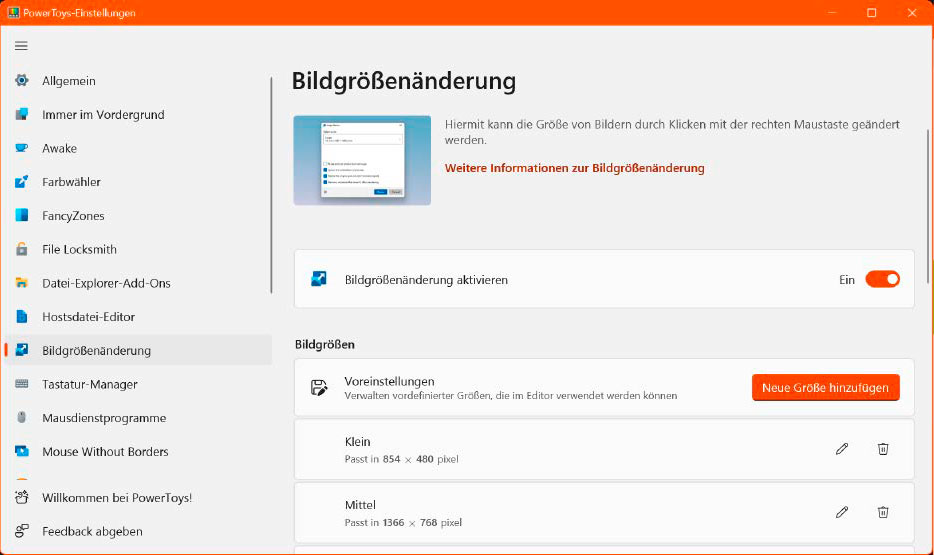
Task: Click the main content vertical scrollbar
Action: [928, 206]
